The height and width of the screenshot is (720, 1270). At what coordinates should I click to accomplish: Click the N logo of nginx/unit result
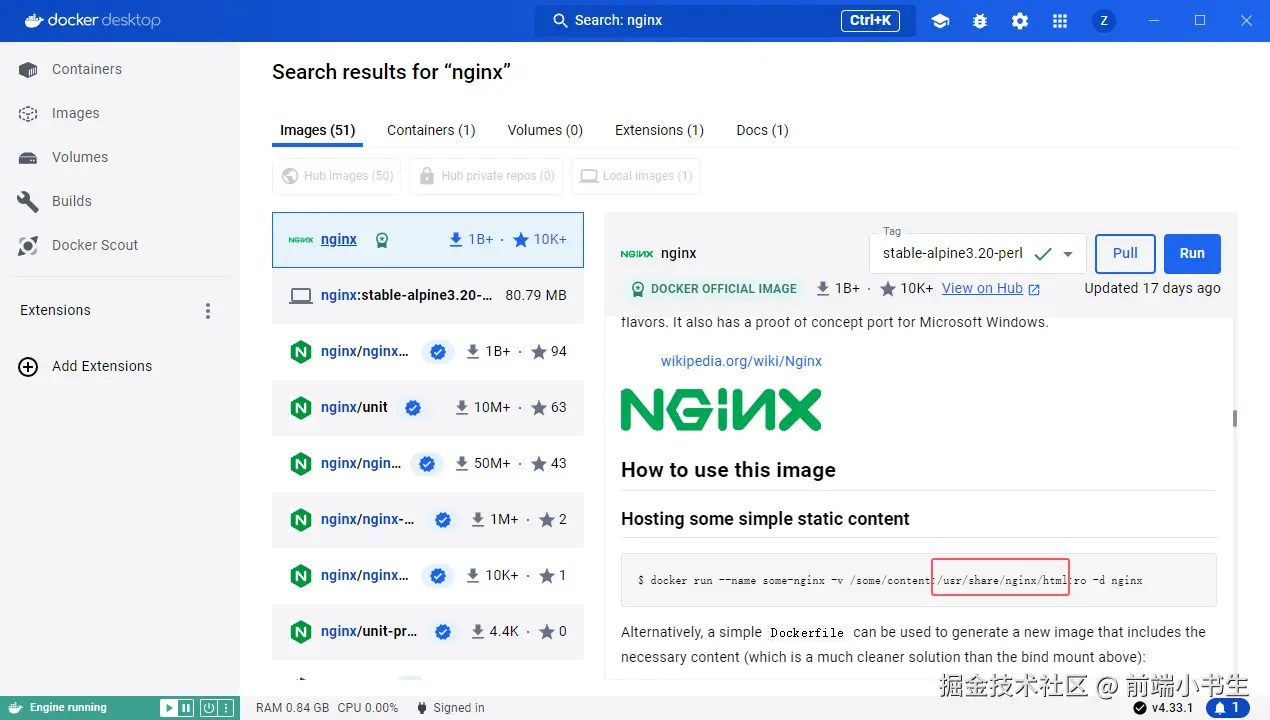tap(301, 408)
